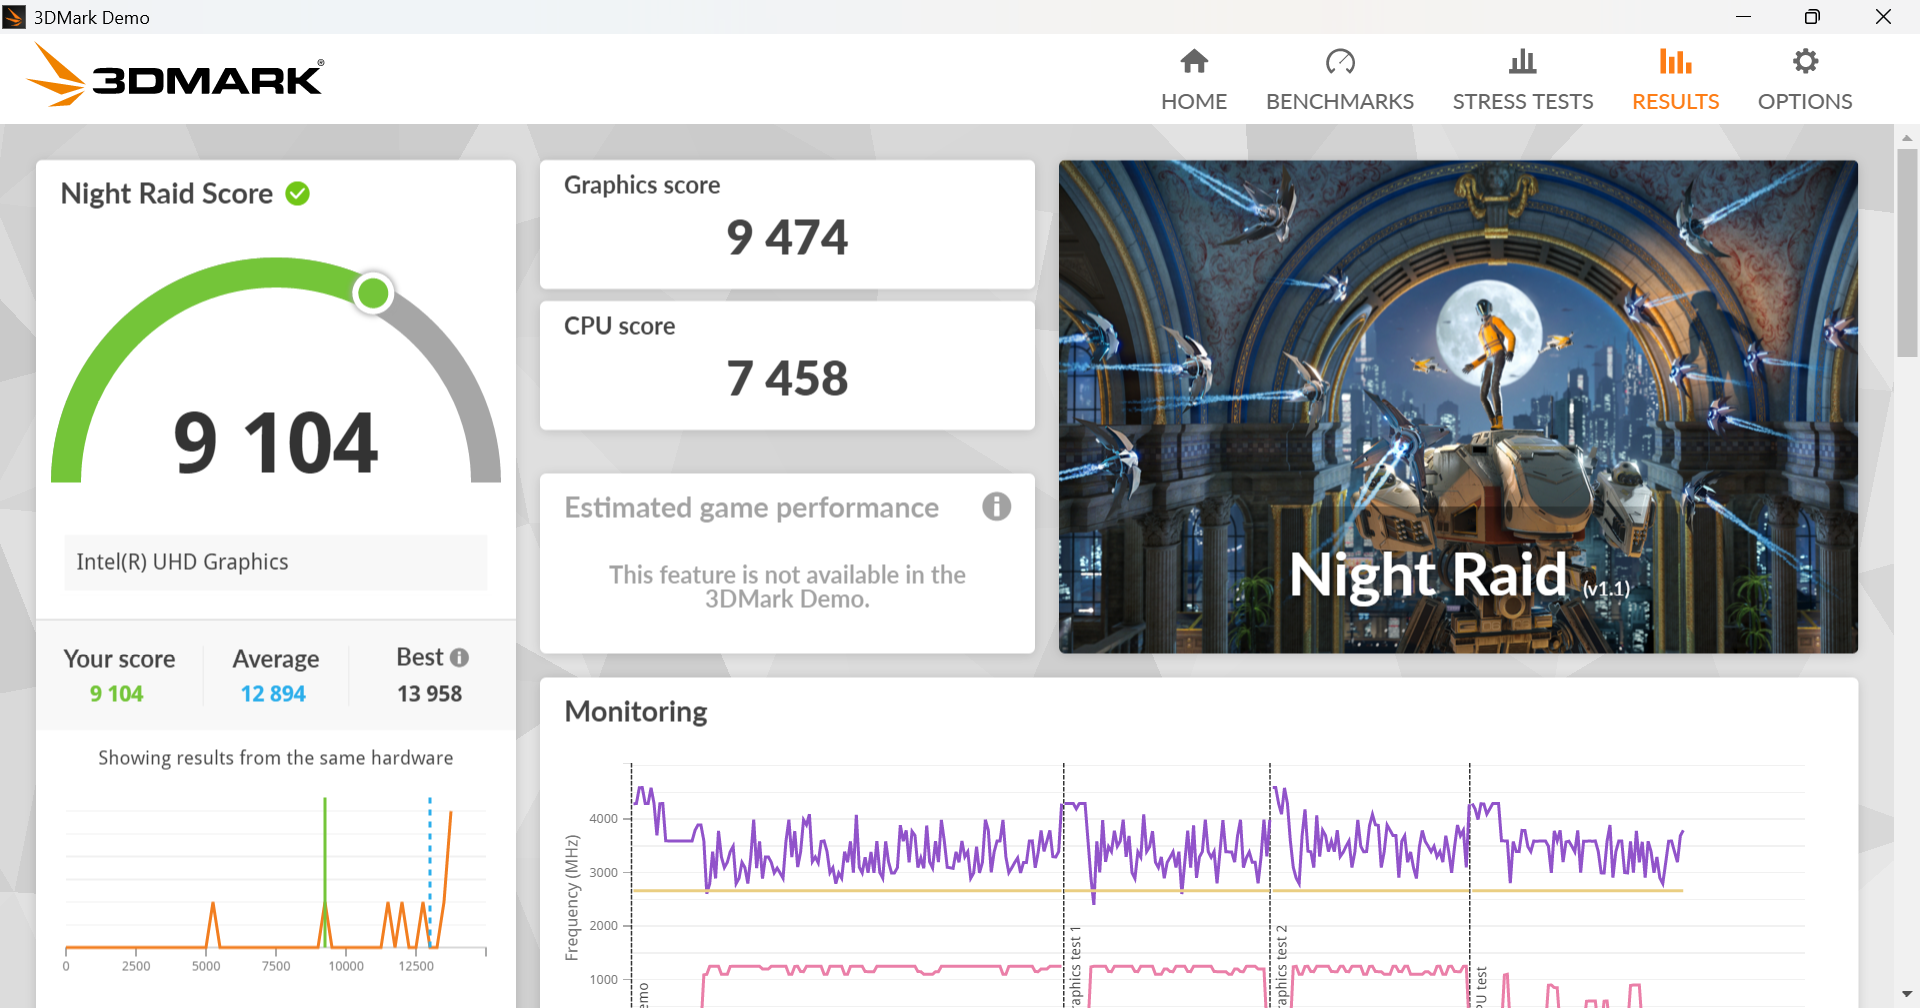Click Graphics test 1 marker in Monitoring chart
The image size is (1920, 1008).
pos(1075,965)
